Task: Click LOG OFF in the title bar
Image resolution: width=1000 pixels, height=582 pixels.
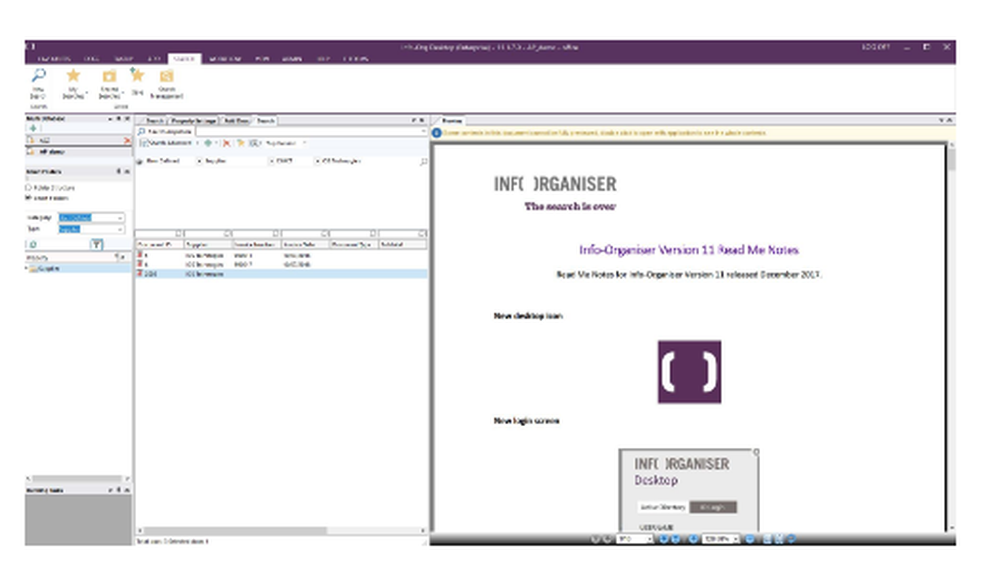Action: (875, 47)
